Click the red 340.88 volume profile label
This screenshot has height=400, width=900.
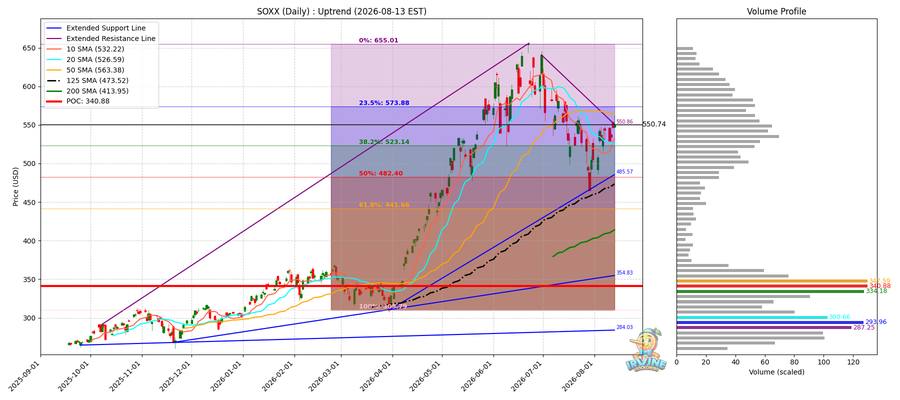[x=879, y=286]
